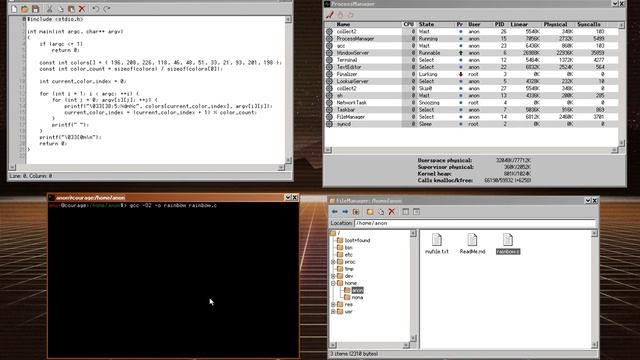The image size is (640, 360).
Task: Click the sh process row
Action: pos(472,96)
